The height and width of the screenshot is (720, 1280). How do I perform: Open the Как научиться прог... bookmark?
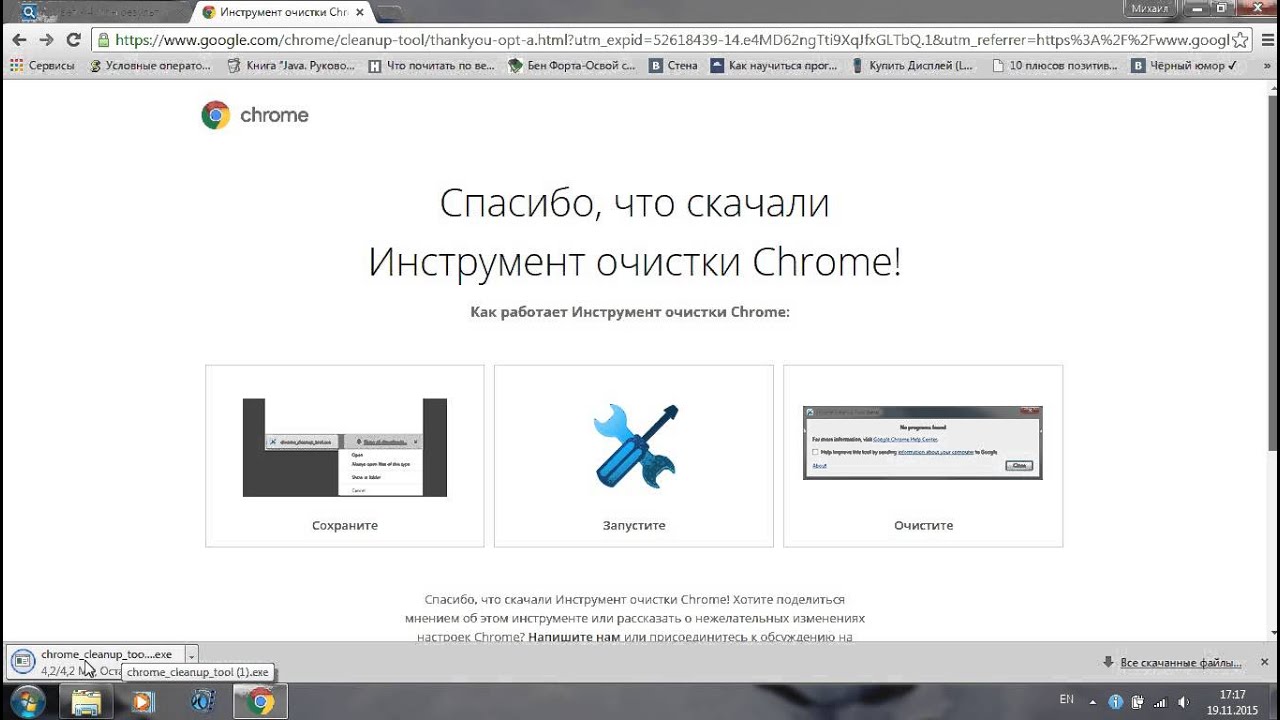coord(774,66)
